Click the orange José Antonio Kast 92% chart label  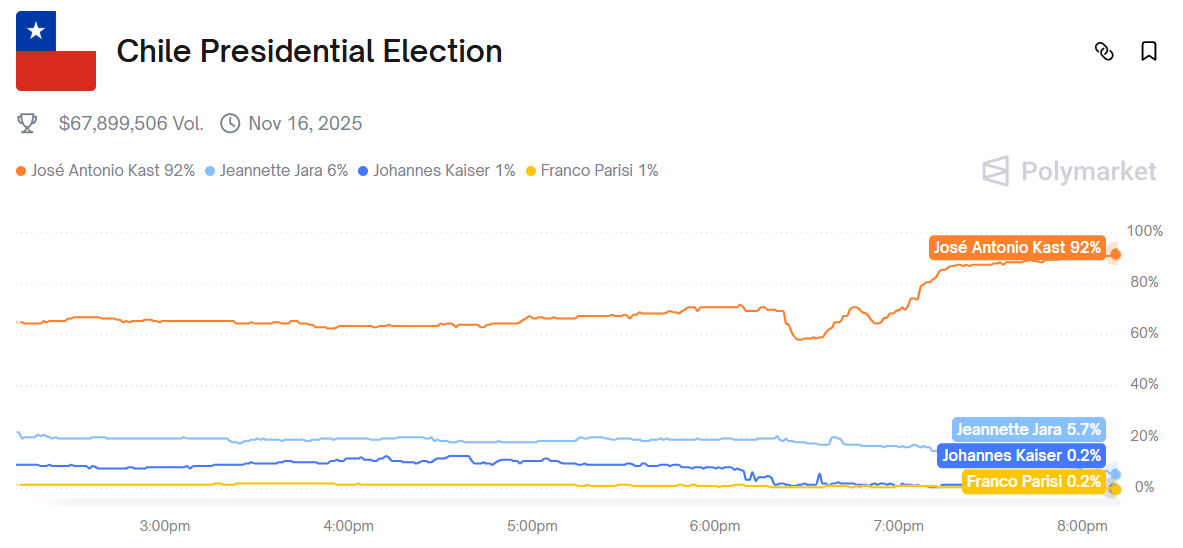(x=1016, y=248)
